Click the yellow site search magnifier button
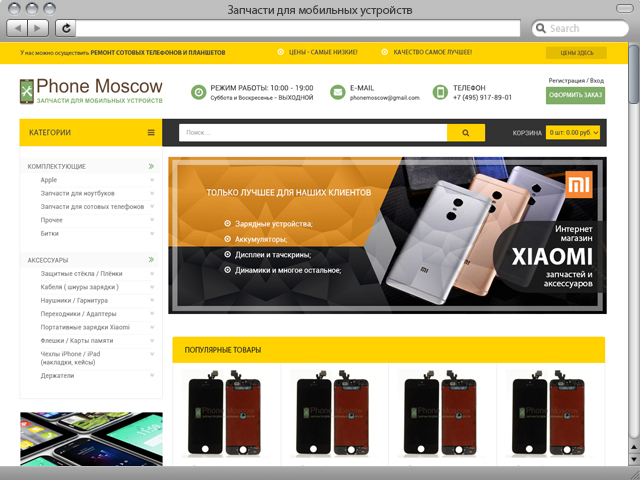This screenshot has height=480, width=640. tap(466, 133)
